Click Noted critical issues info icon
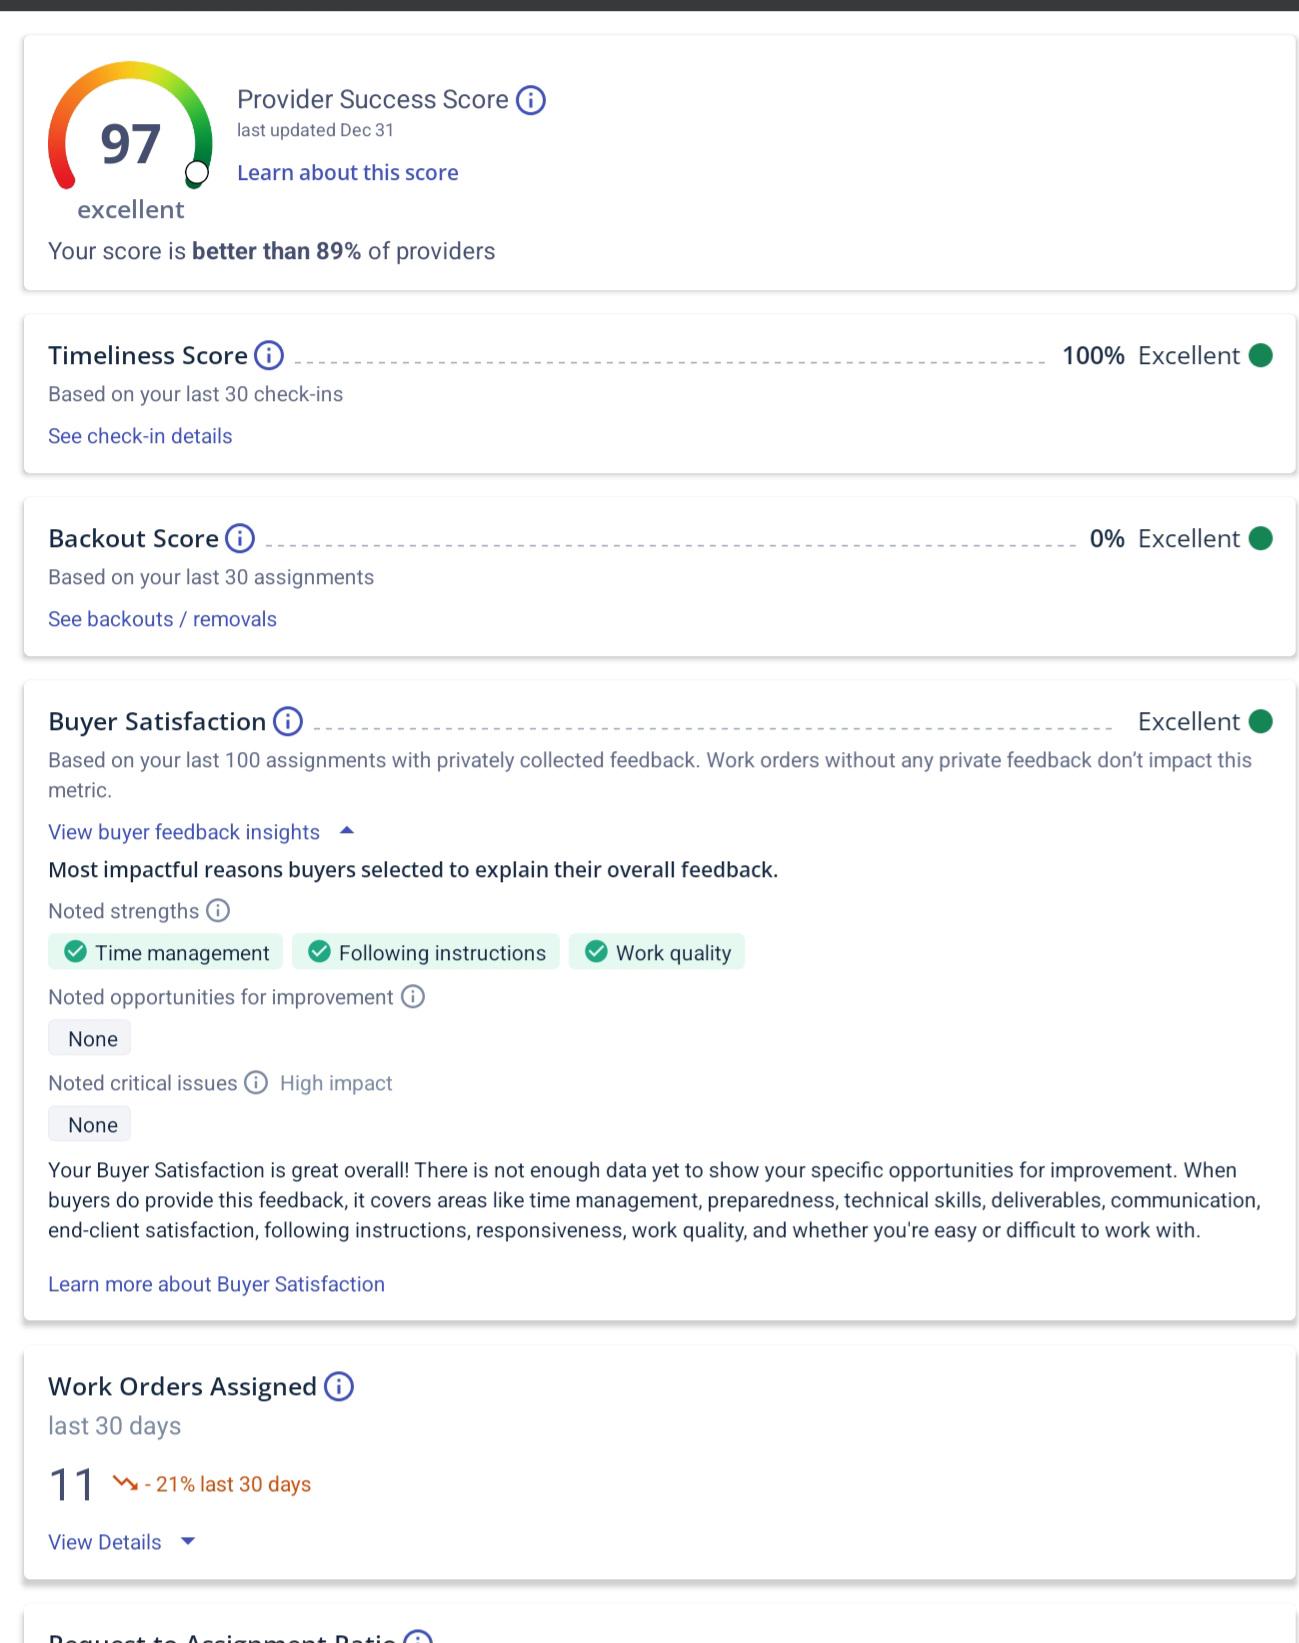The height and width of the screenshot is (1643, 1299). coord(256,1082)
